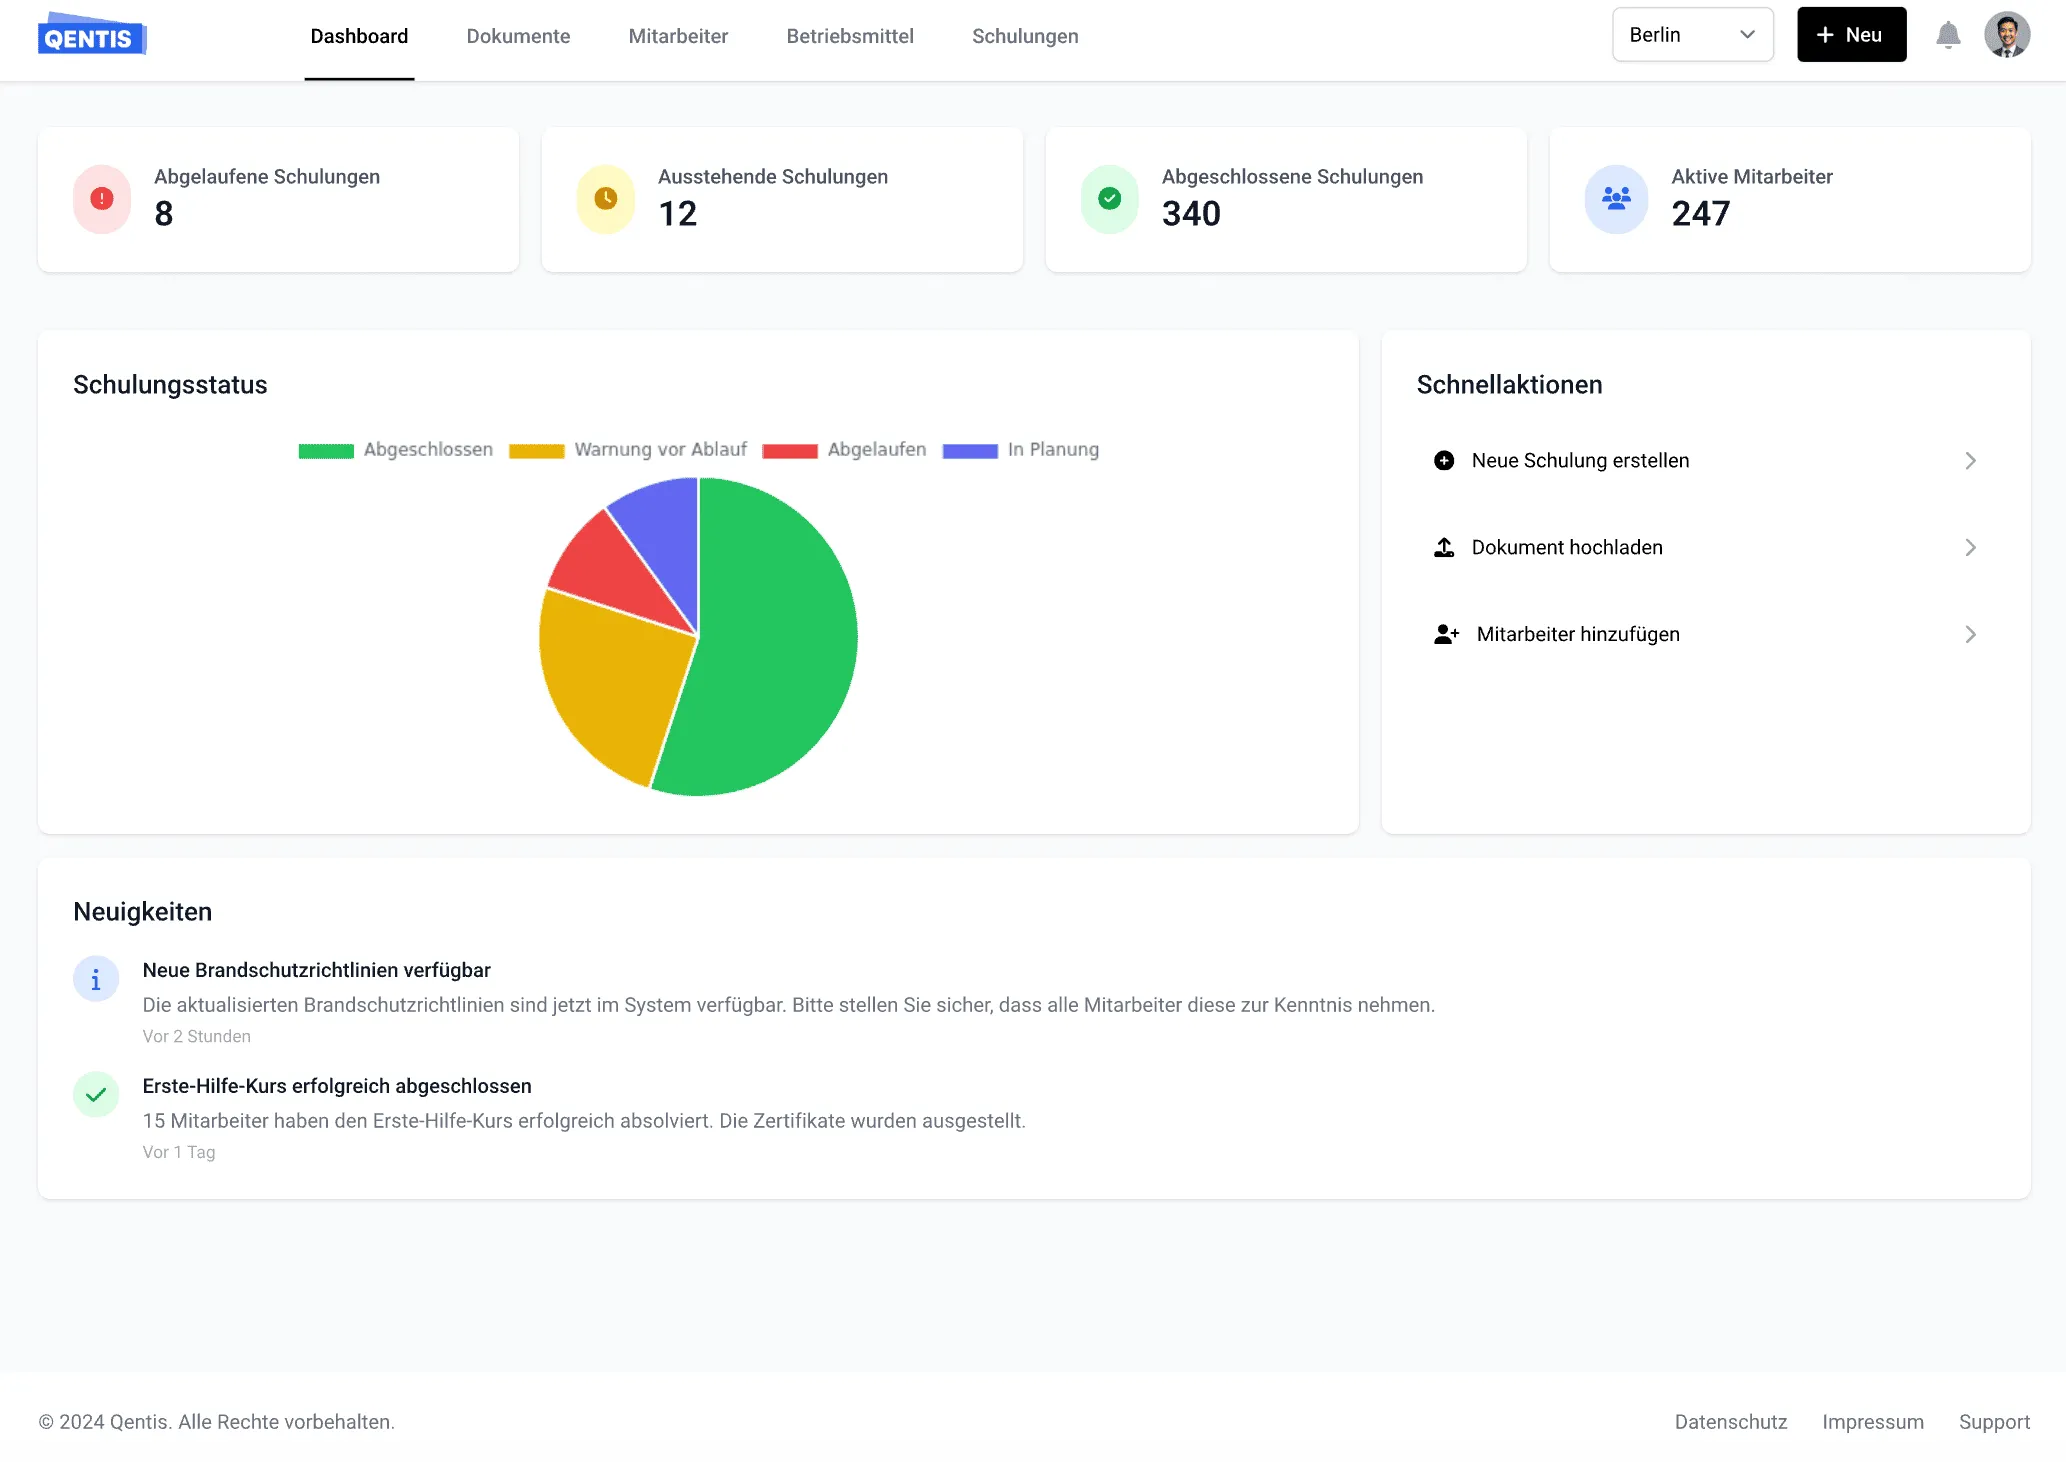
Task: Click the green check icon for Erste-Hilfe-Kurs news
Action: click(x=96, y=1095)
